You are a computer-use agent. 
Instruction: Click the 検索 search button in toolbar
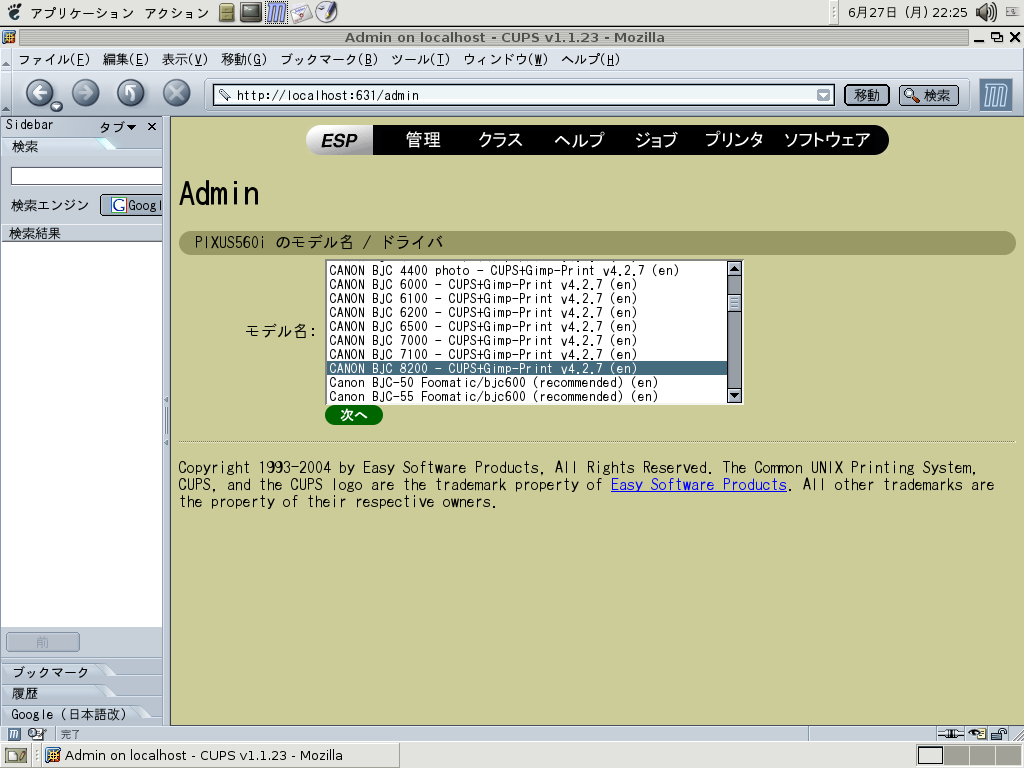929,95
